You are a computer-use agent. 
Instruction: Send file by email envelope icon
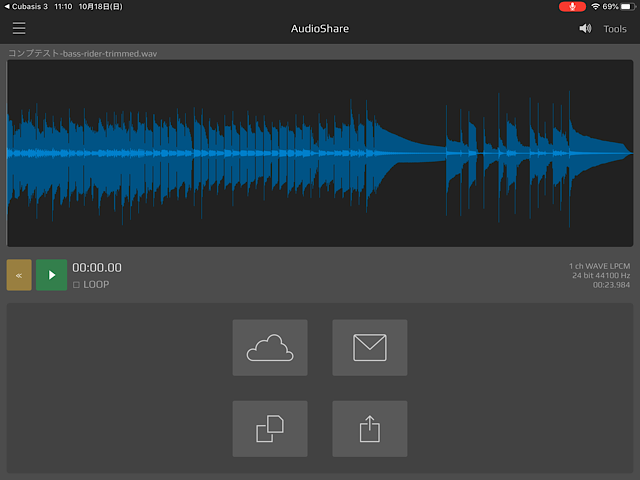coord(370,348)
